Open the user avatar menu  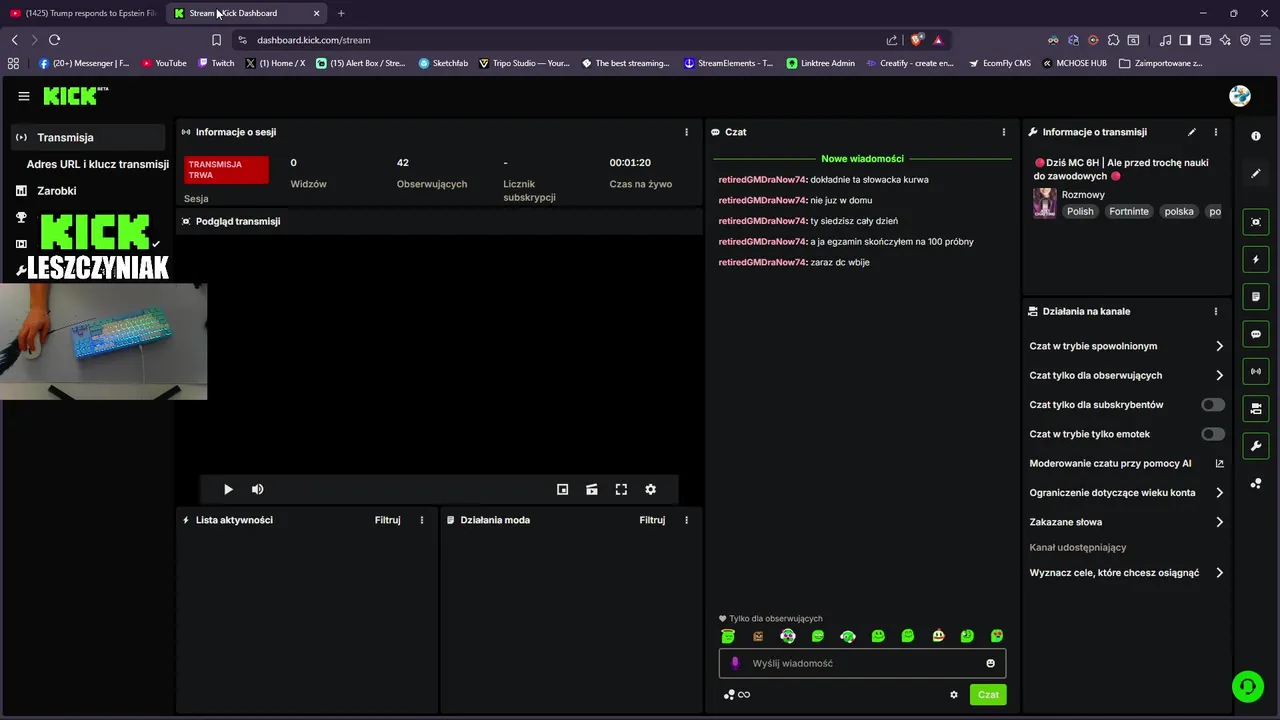point(1240,96)
